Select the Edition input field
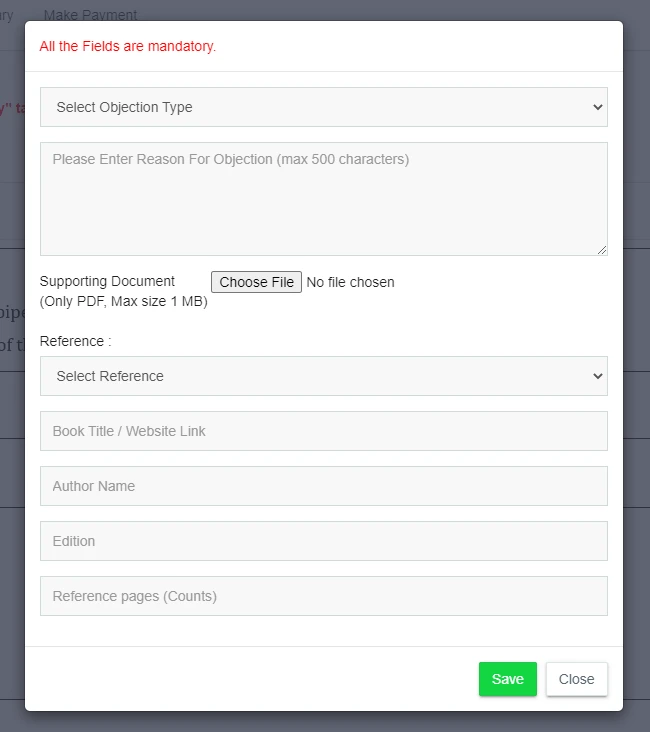This screenshot has height=732, width=650. coord(323,541)
